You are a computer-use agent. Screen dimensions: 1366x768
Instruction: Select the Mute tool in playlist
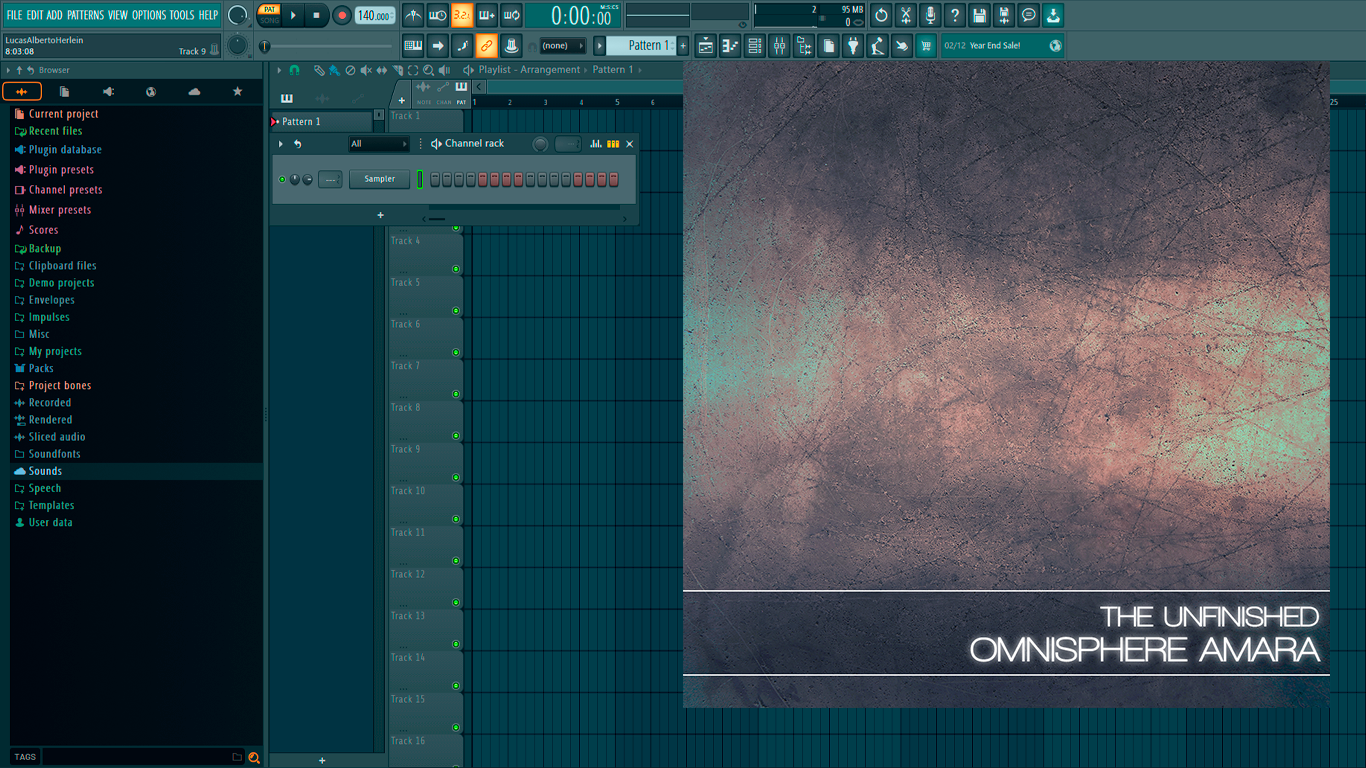click(366, 70)
